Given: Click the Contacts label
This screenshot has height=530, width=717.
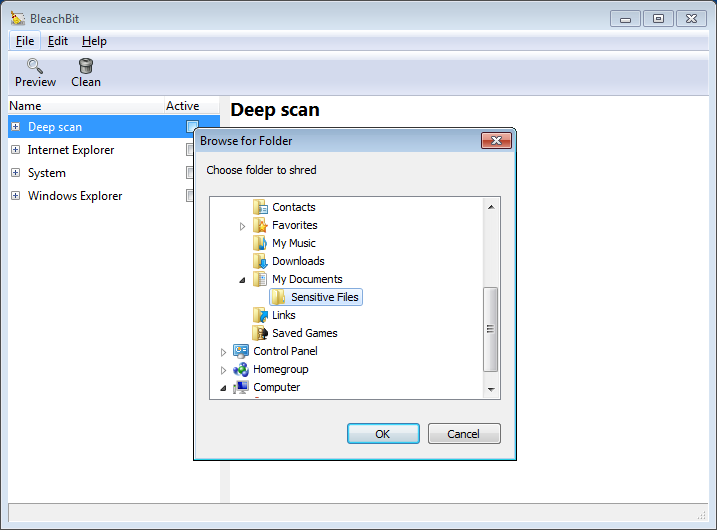Looking at the screenshot, I should pos(294,207).
